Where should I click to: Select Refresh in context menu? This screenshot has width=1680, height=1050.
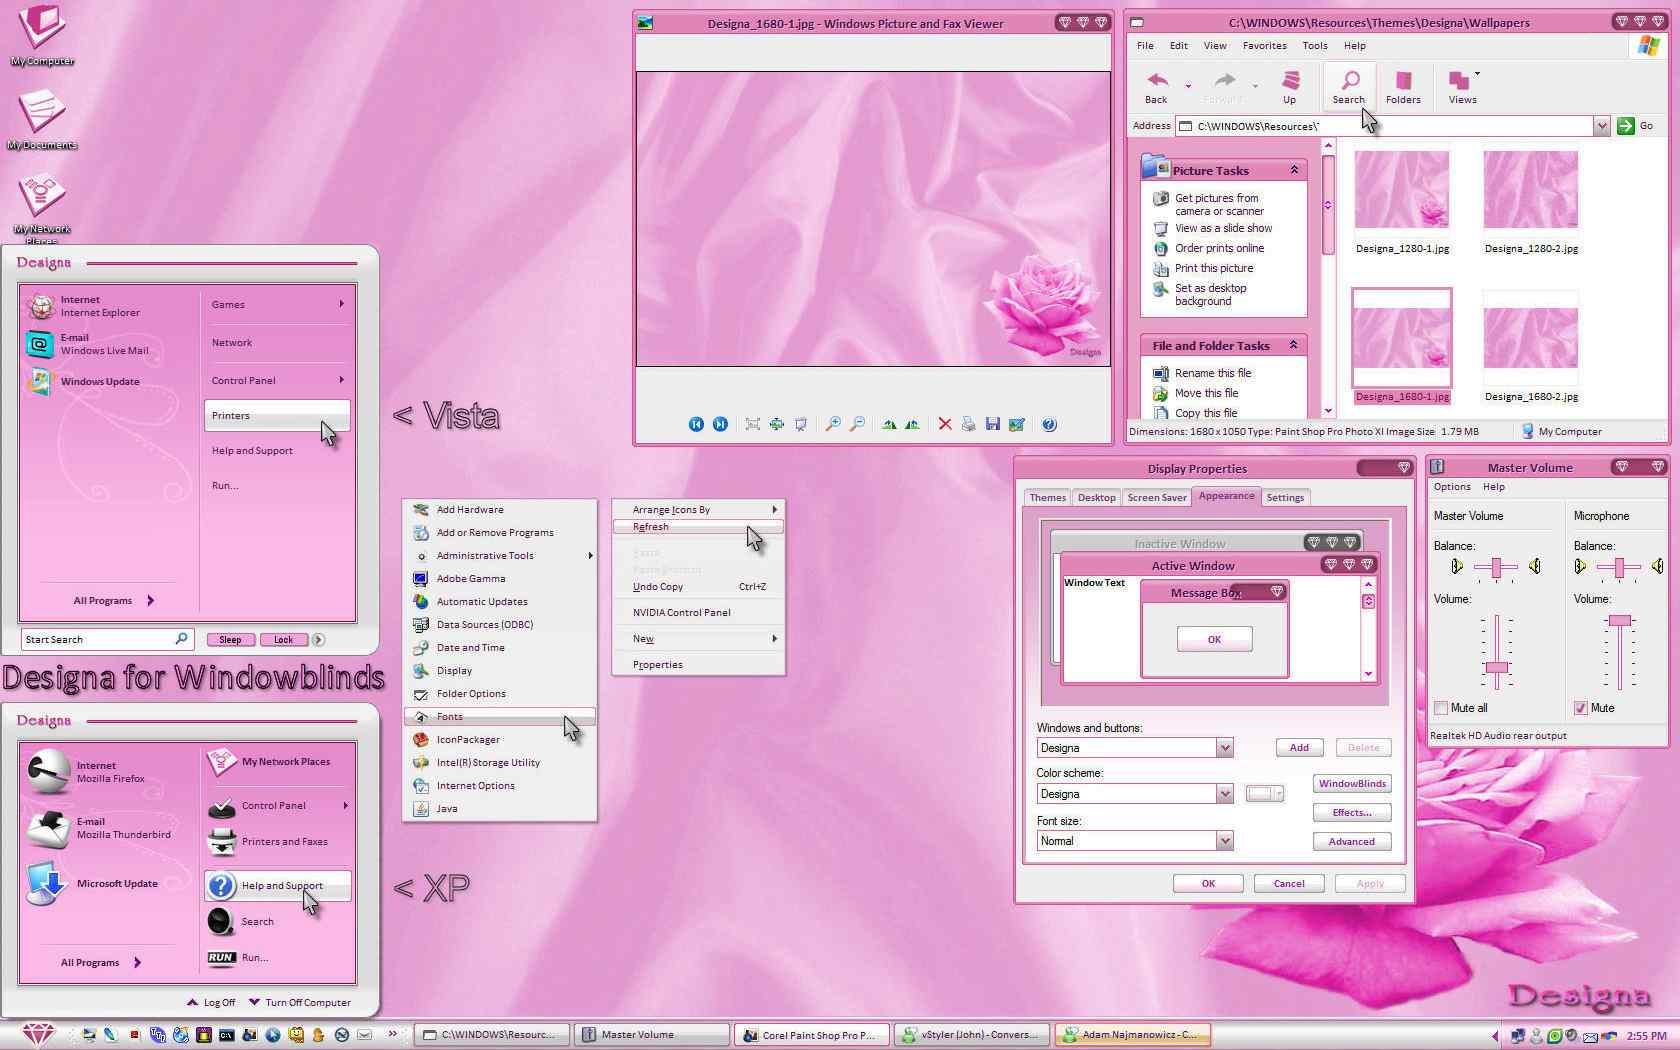coord(698,527)
